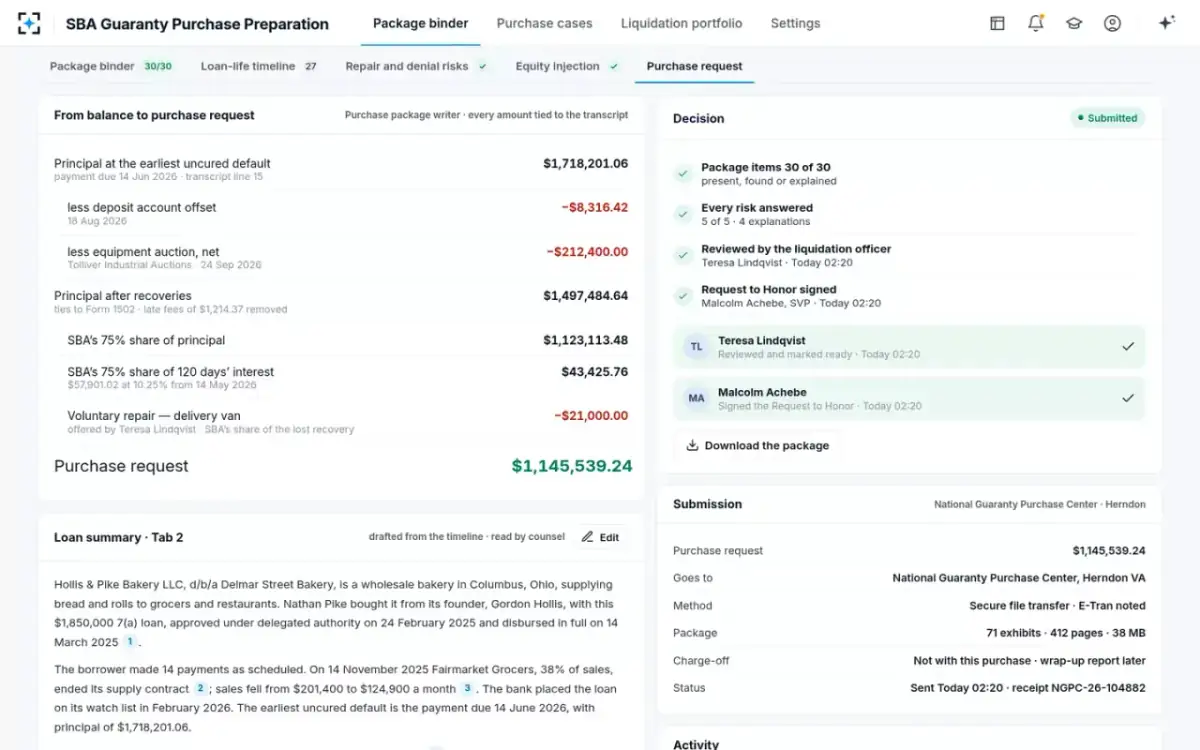Screen dimensions: 1200x750
Task: Click the Submitted status badge
Action: (1107, 118)
